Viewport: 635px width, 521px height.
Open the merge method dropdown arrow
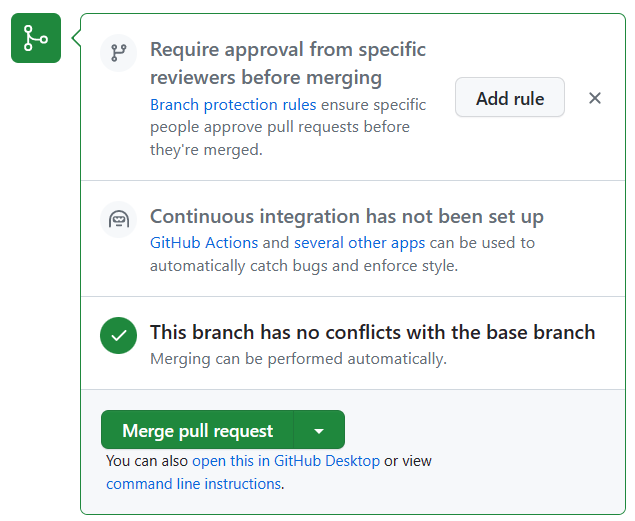(x=319, y=431)
